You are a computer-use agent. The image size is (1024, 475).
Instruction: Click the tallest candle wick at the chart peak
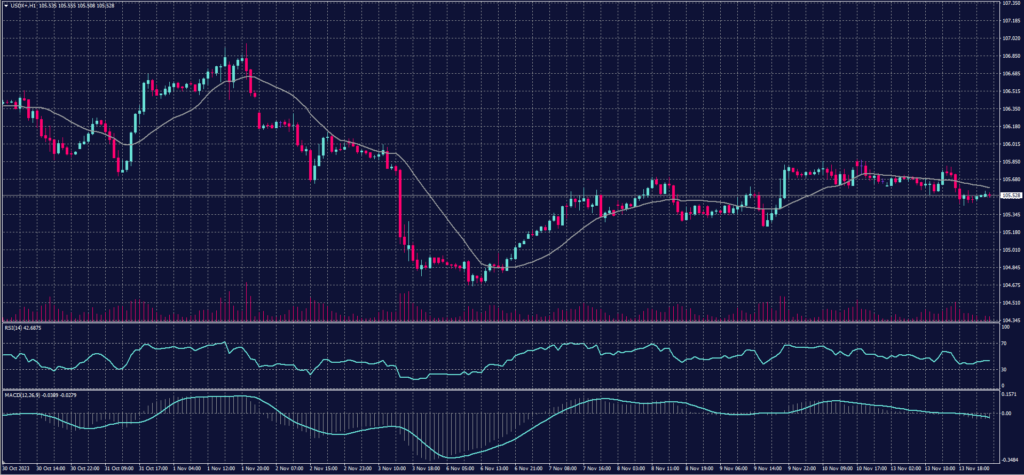[245, 47]
